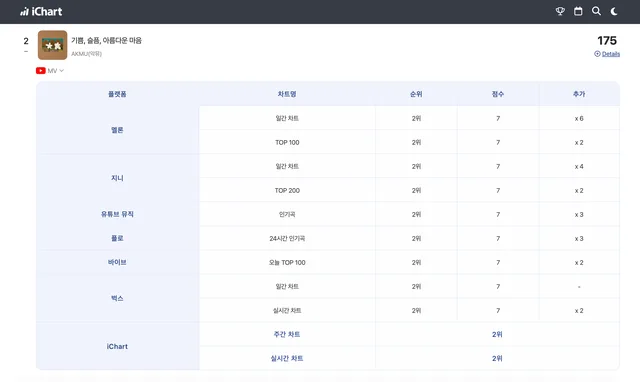Open the trophy rankings icon

(560, 11)
